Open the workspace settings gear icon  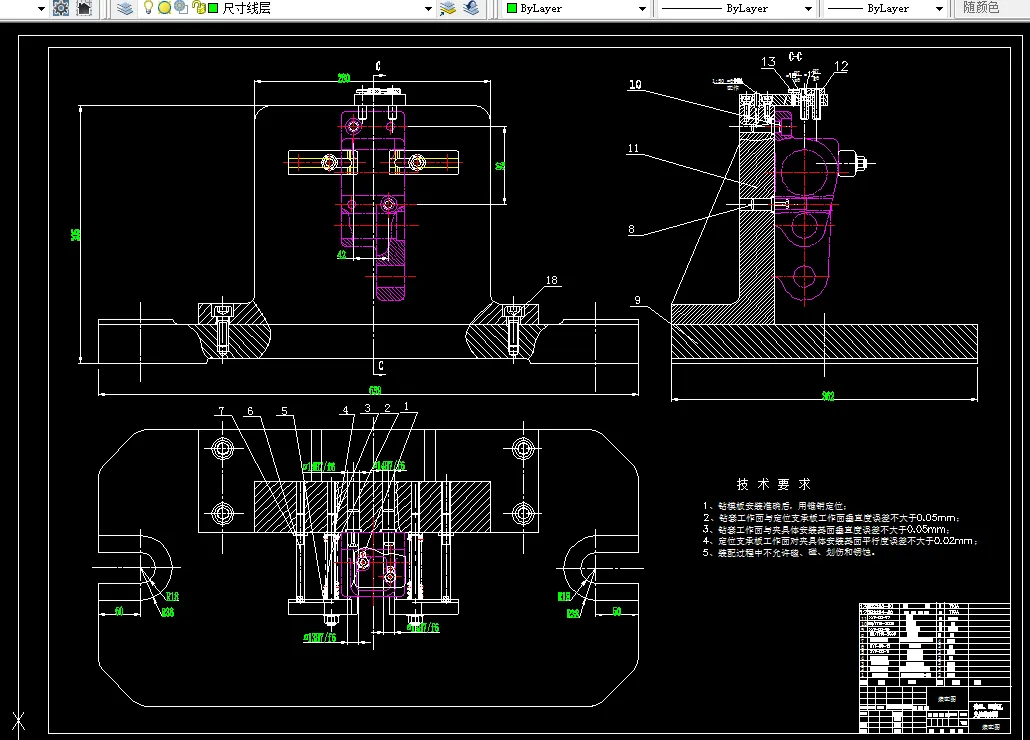(x=60, y=9)
